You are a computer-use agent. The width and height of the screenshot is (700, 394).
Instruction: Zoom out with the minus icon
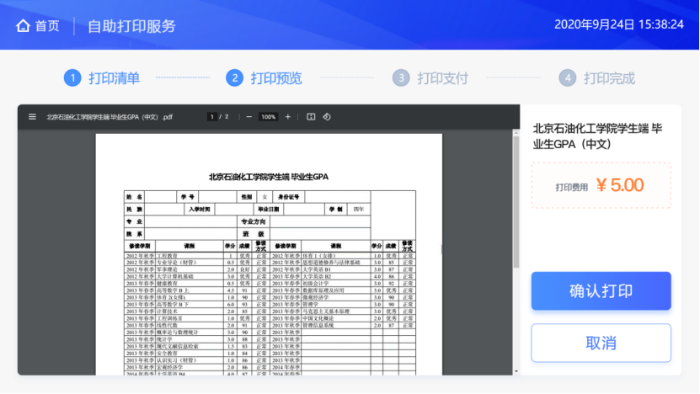(249, 117)
